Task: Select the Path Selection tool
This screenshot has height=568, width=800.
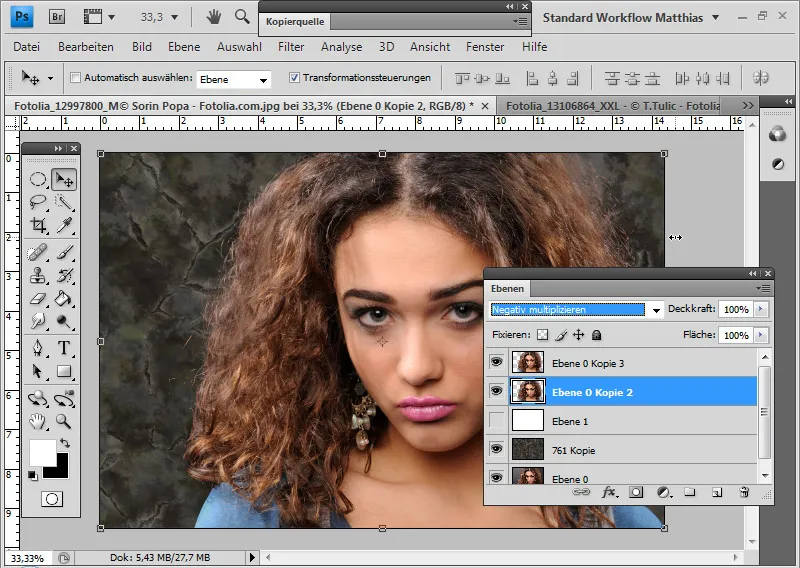Action: point(38,371)
